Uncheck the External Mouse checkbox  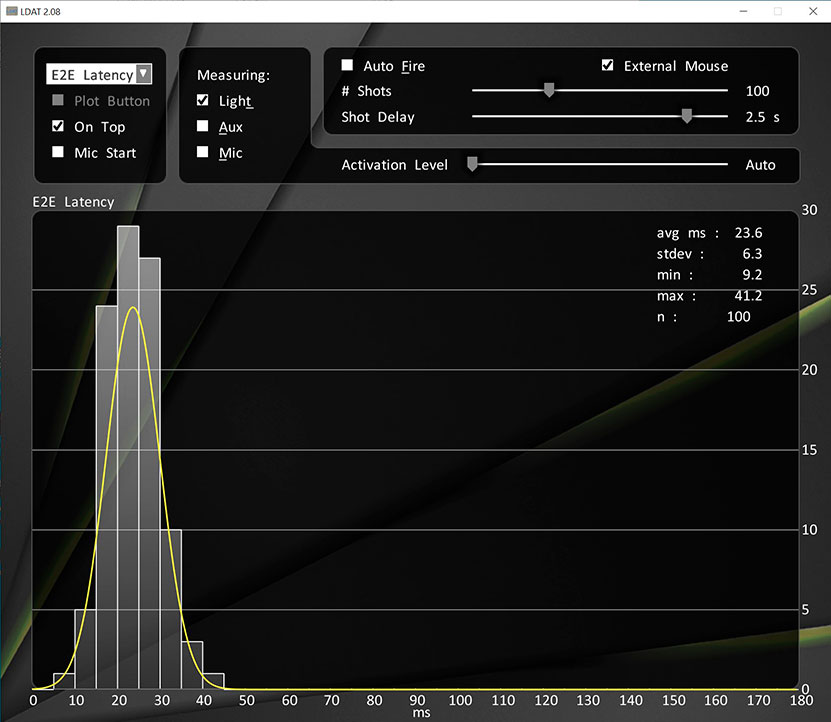(x=607, y=65)
